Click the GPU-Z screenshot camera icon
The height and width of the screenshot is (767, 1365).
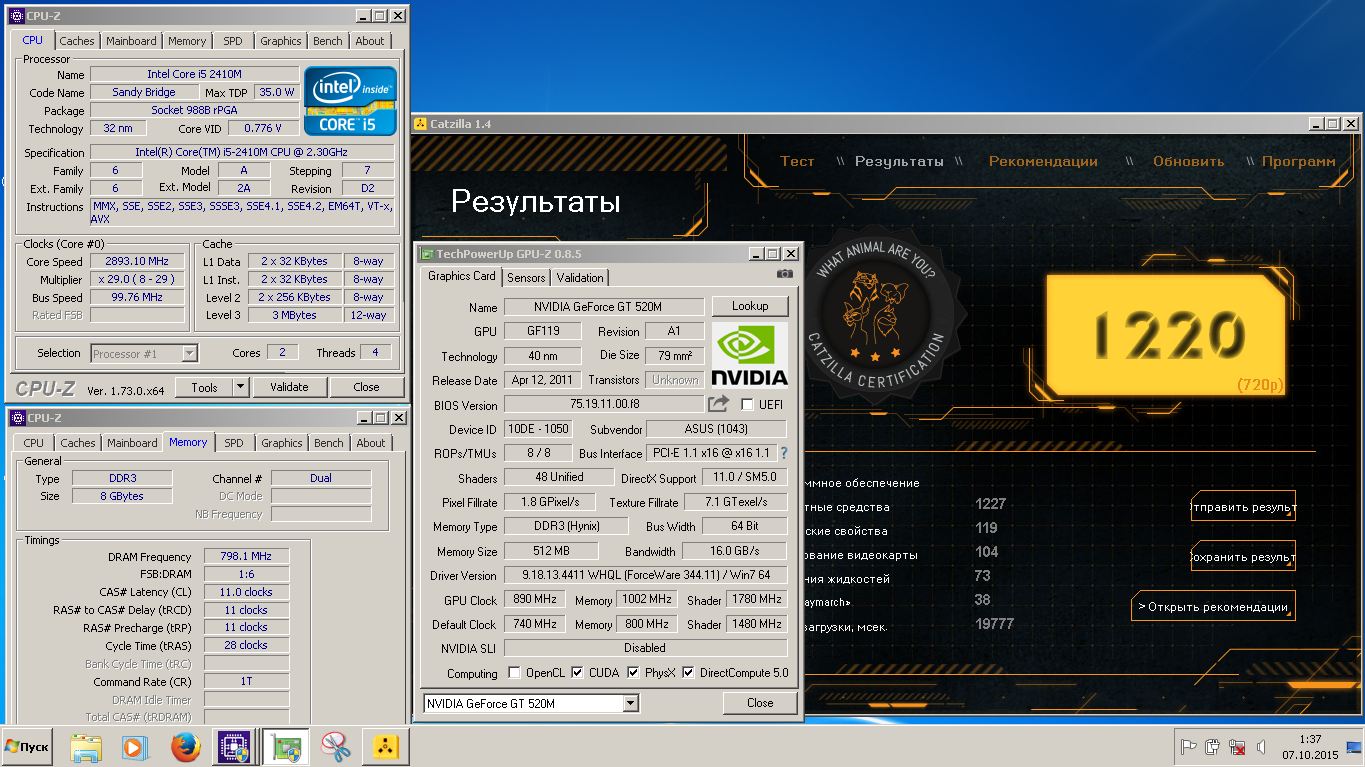[x=785, y=274]
